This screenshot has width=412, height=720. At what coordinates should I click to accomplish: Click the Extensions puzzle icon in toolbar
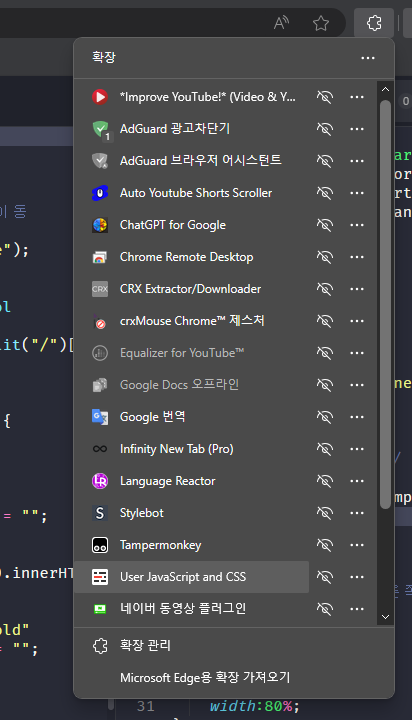click(x=374, y=22)
